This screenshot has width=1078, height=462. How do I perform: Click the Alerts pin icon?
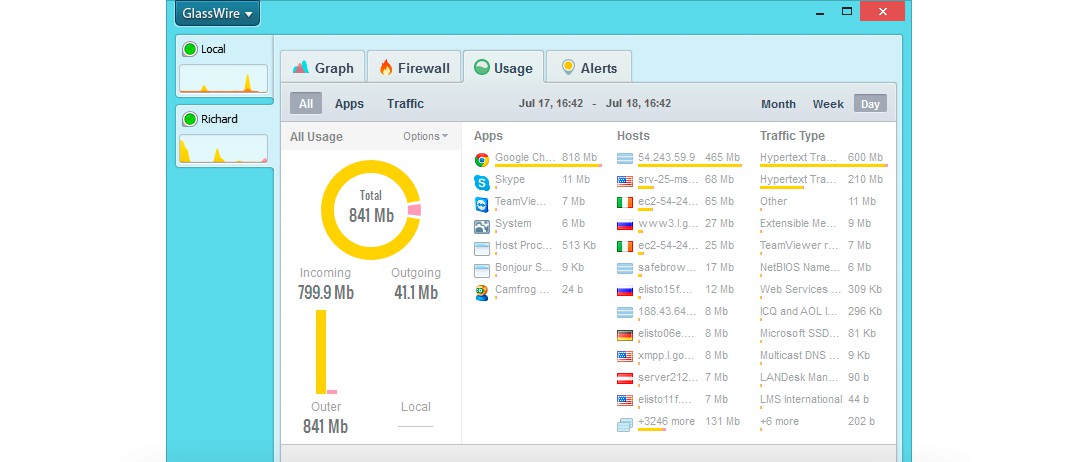tap(568, 67)
